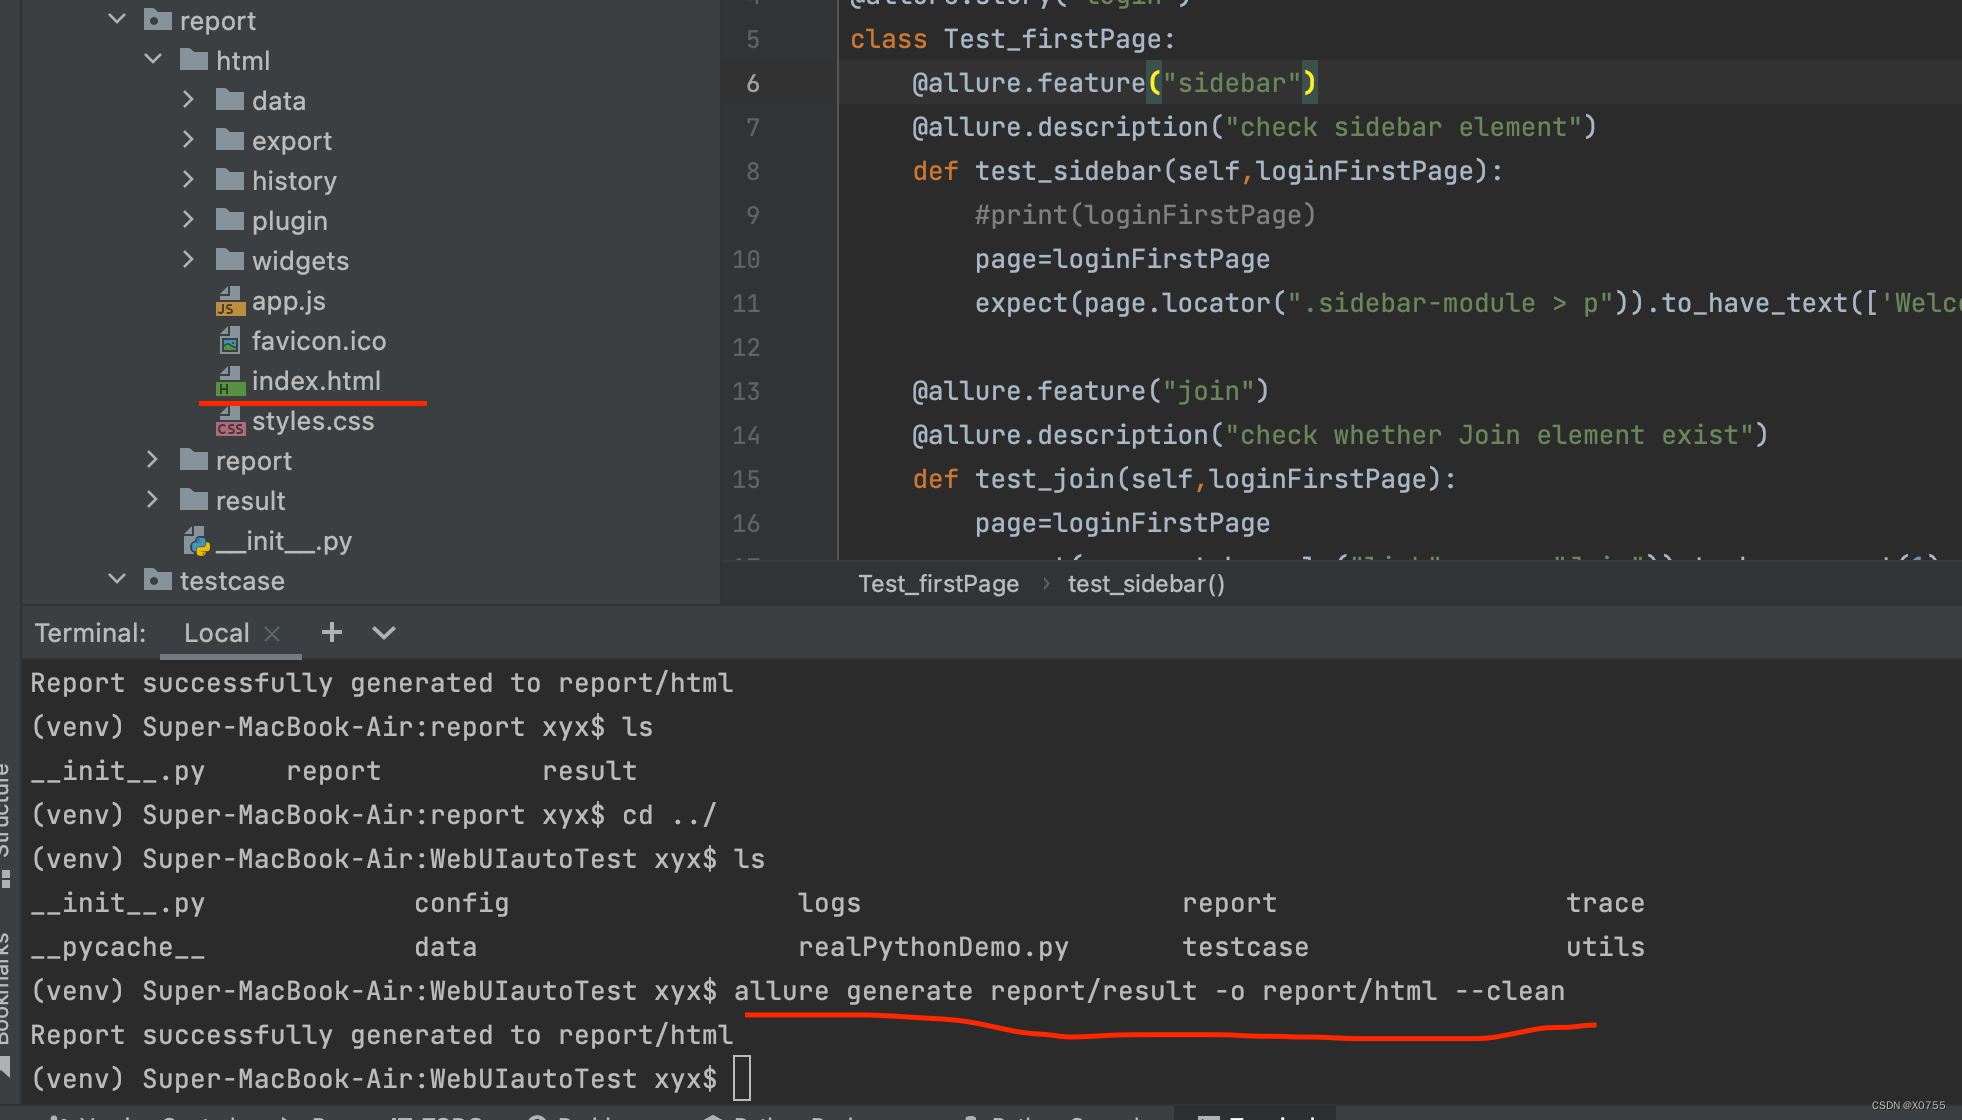Expand the history folder
Screen dimensions: 1962x1120
pos(189,180)
